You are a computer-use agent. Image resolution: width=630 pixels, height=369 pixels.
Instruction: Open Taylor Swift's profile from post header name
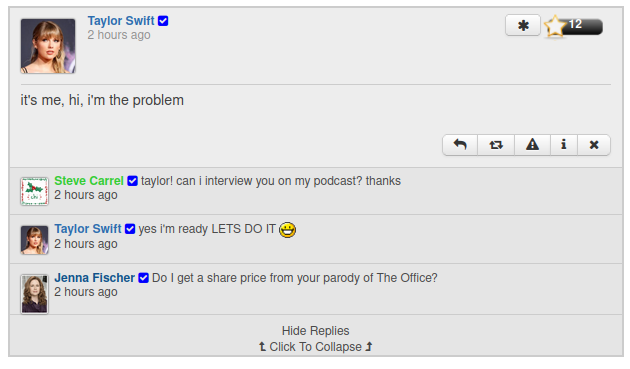point(121,21)
